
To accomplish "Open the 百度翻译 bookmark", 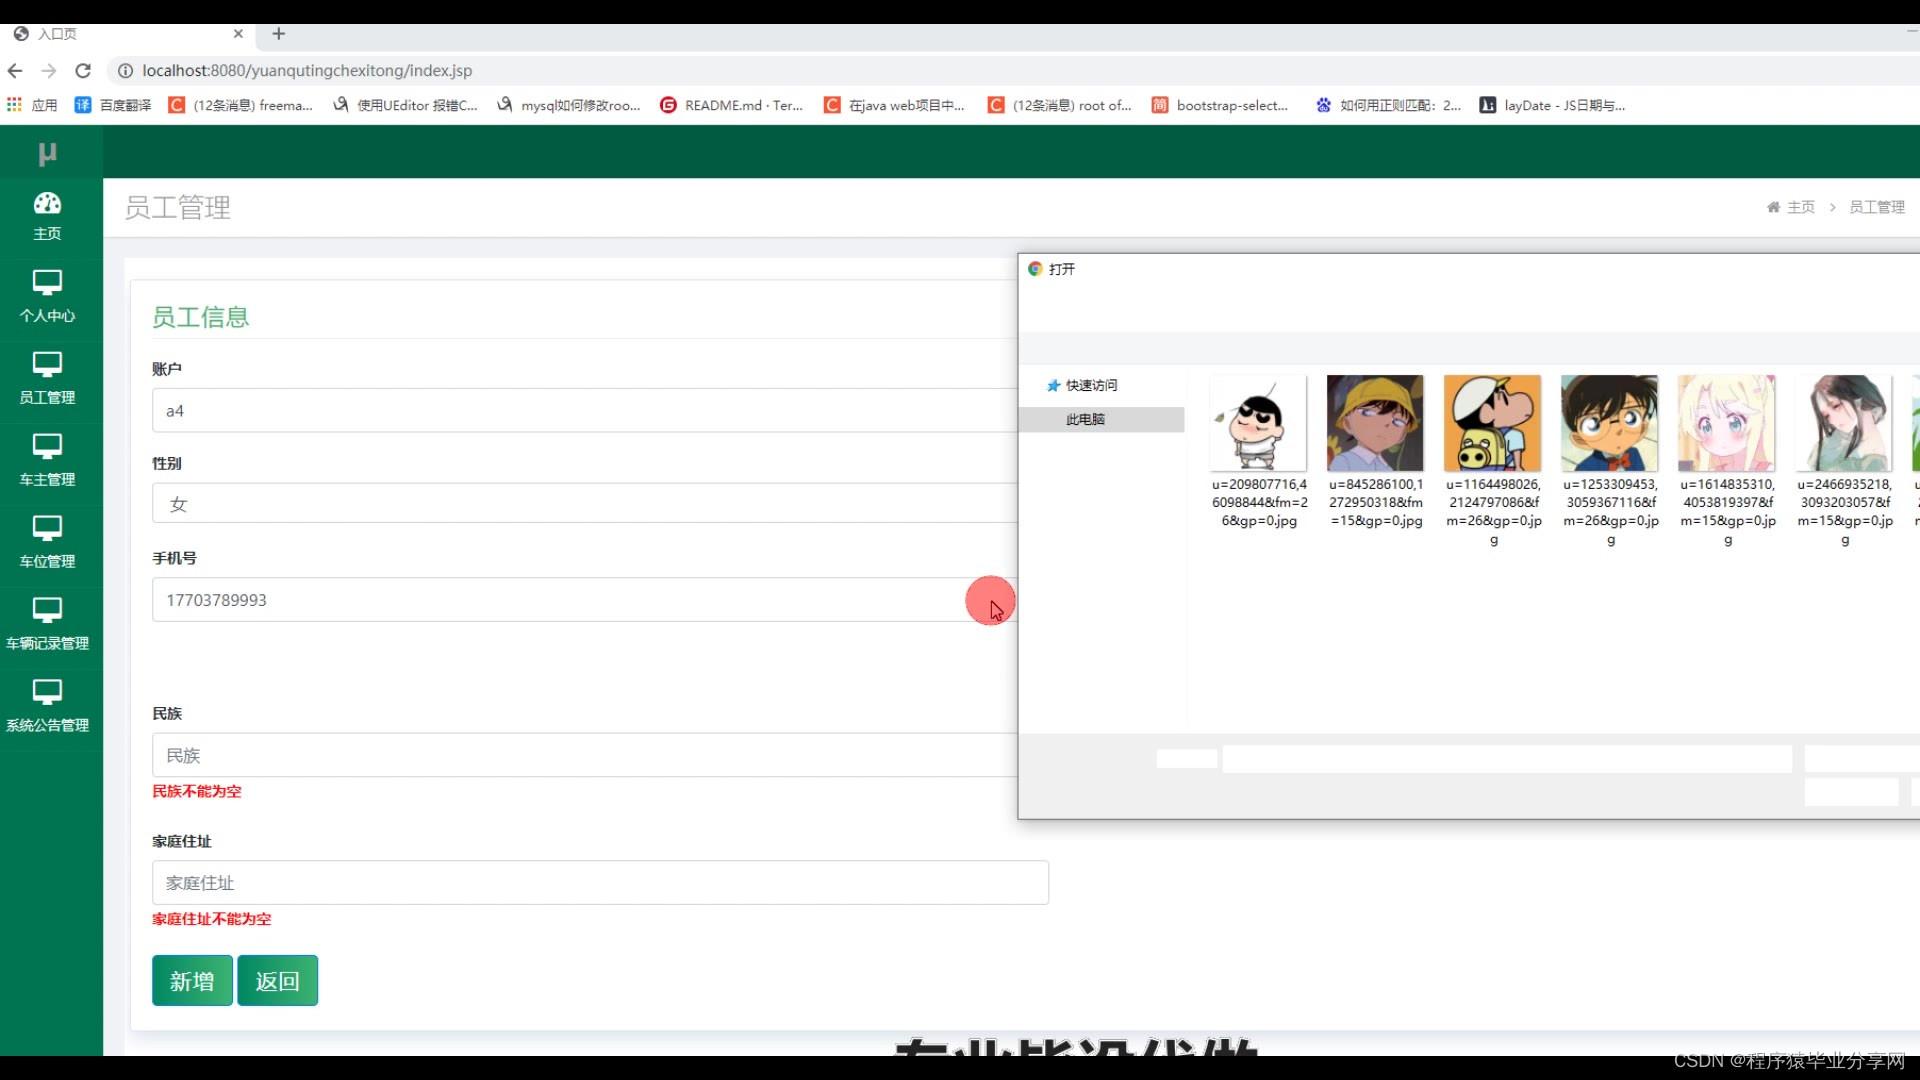I will [x=113, y=105].
